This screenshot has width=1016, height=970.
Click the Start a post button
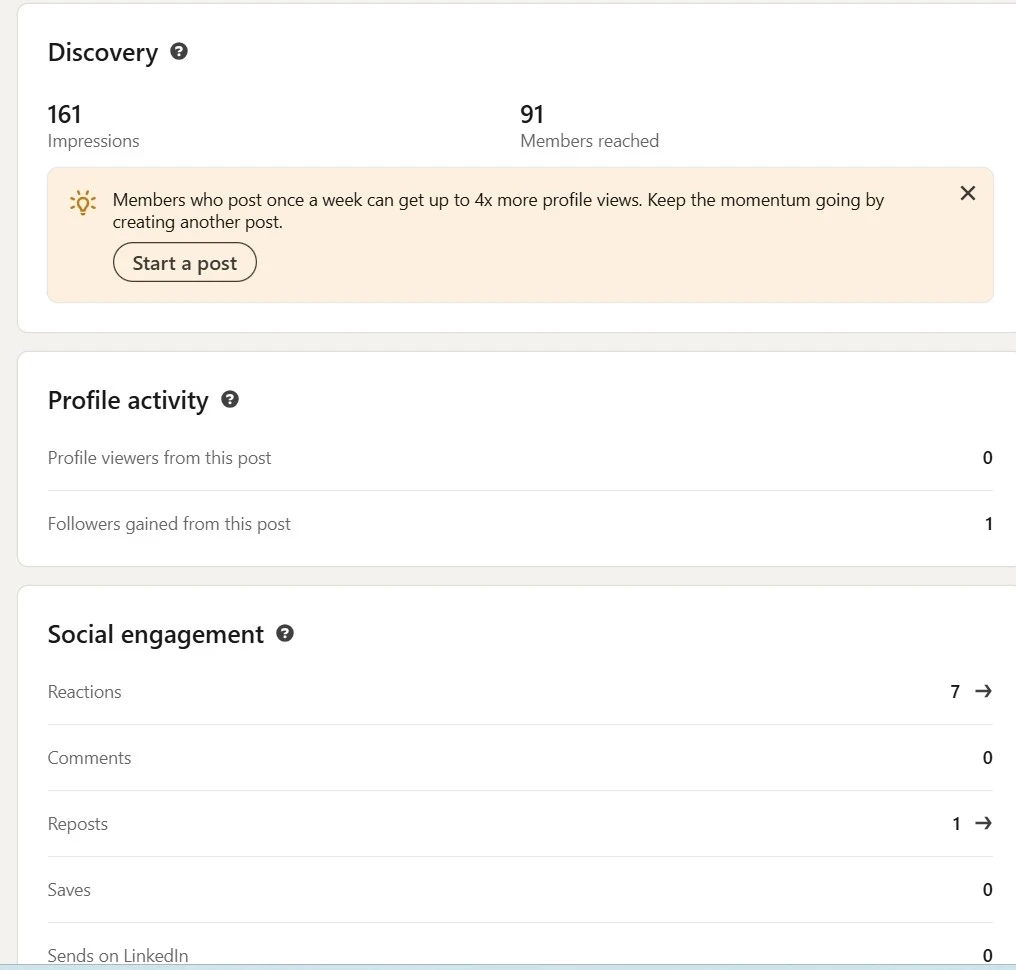pos(184,262)
